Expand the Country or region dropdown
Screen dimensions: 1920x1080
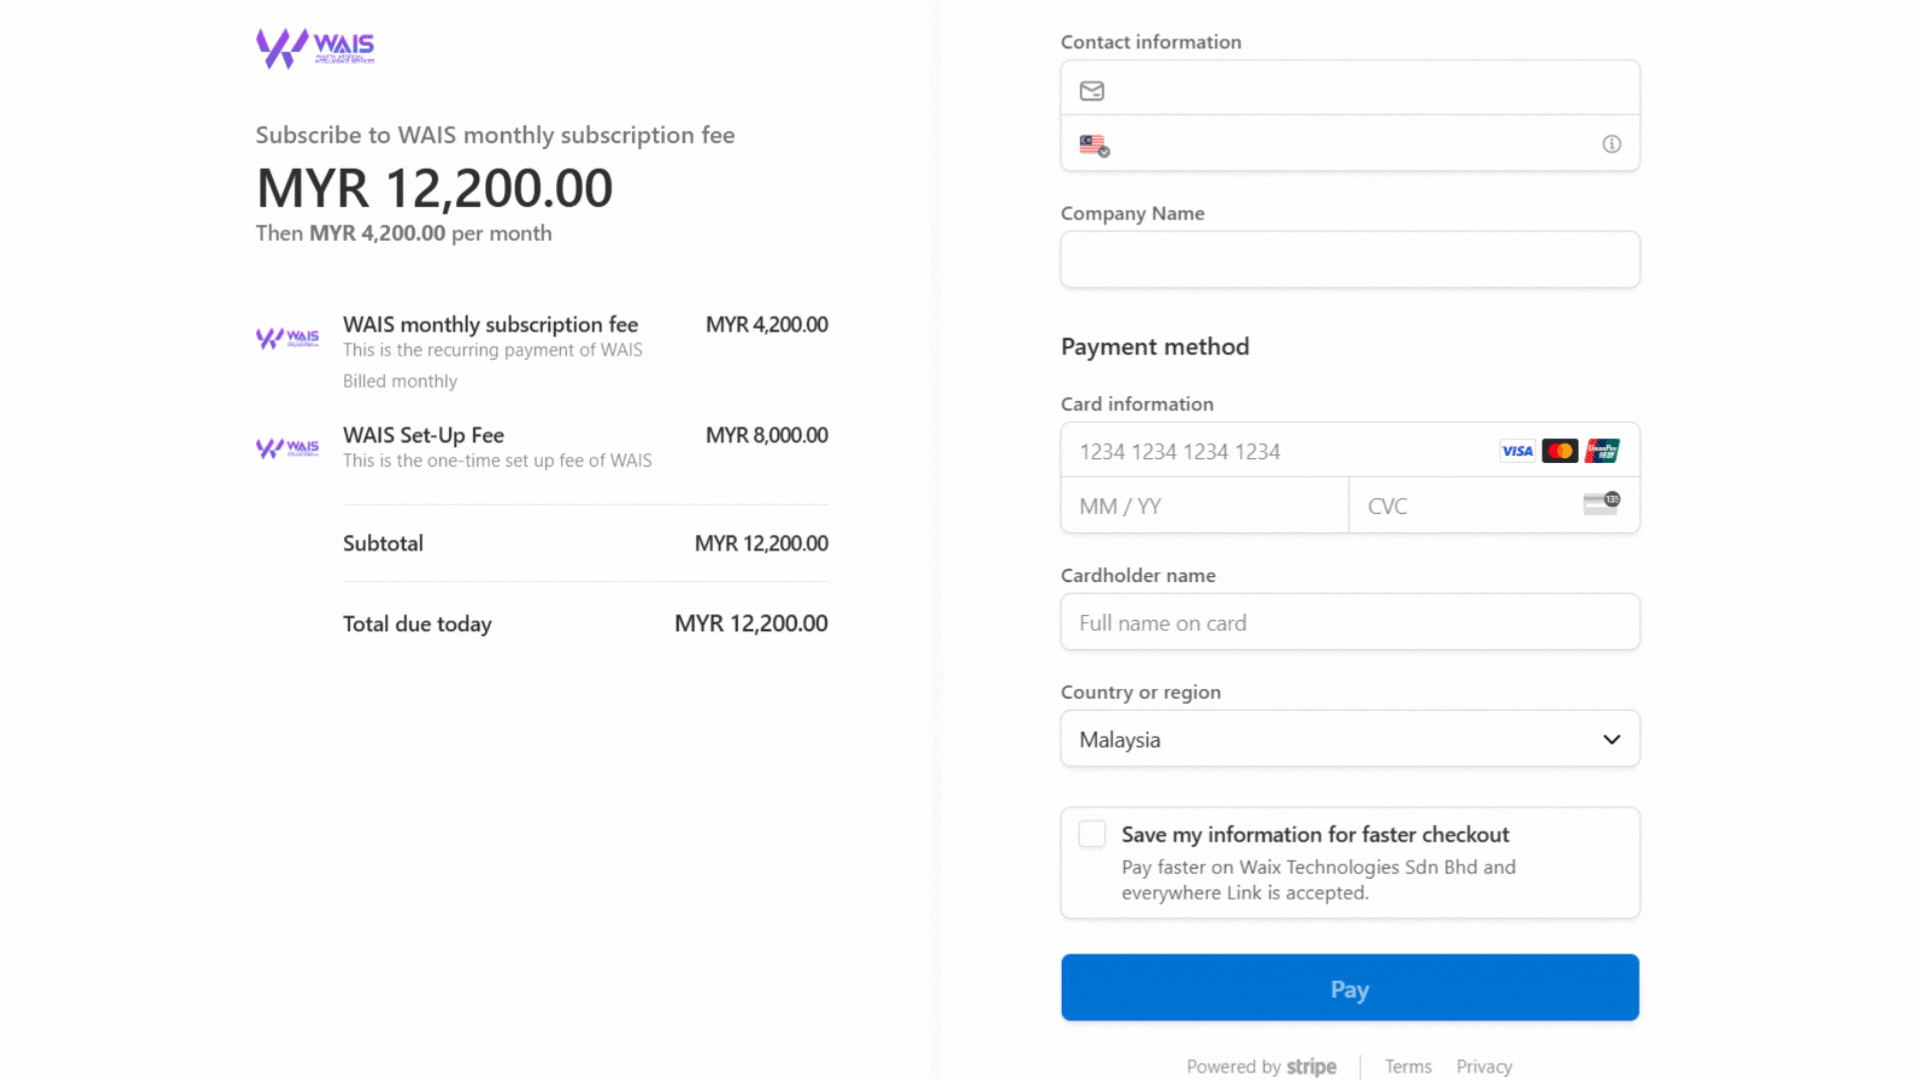(1349, 739)
